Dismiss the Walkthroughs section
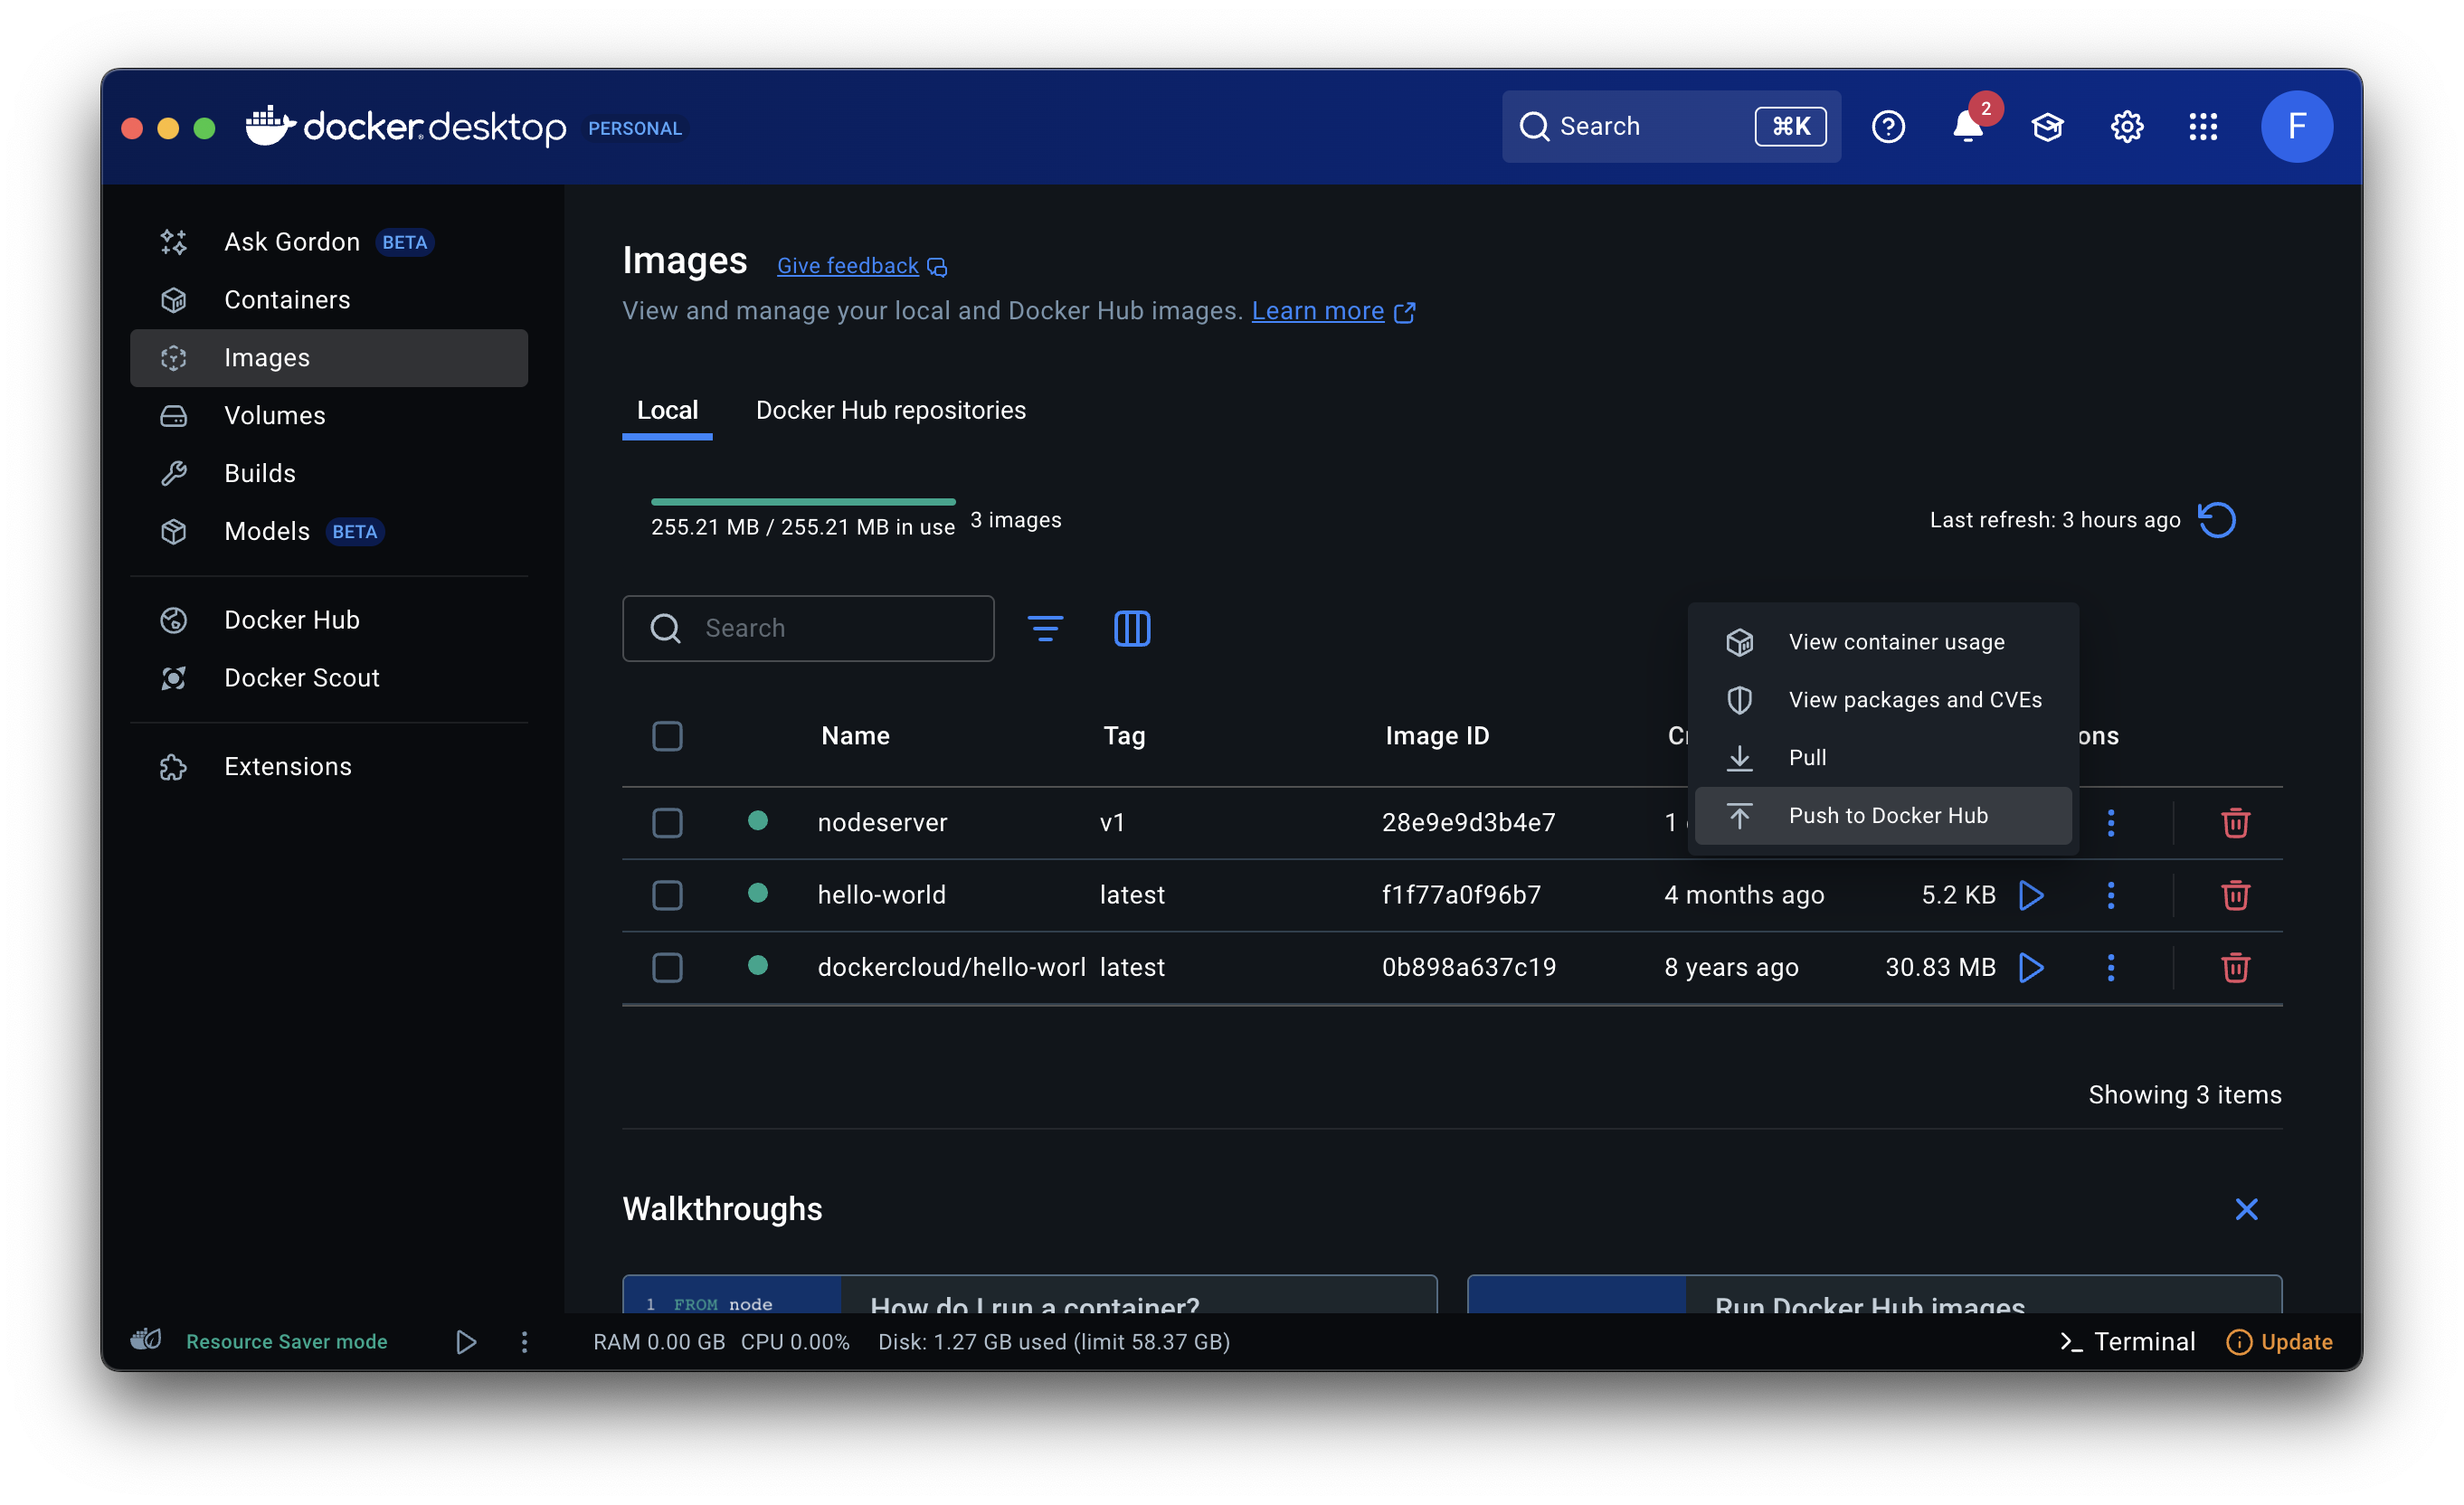This screenshot has height=1505, width=2464. point(2247,1210)
